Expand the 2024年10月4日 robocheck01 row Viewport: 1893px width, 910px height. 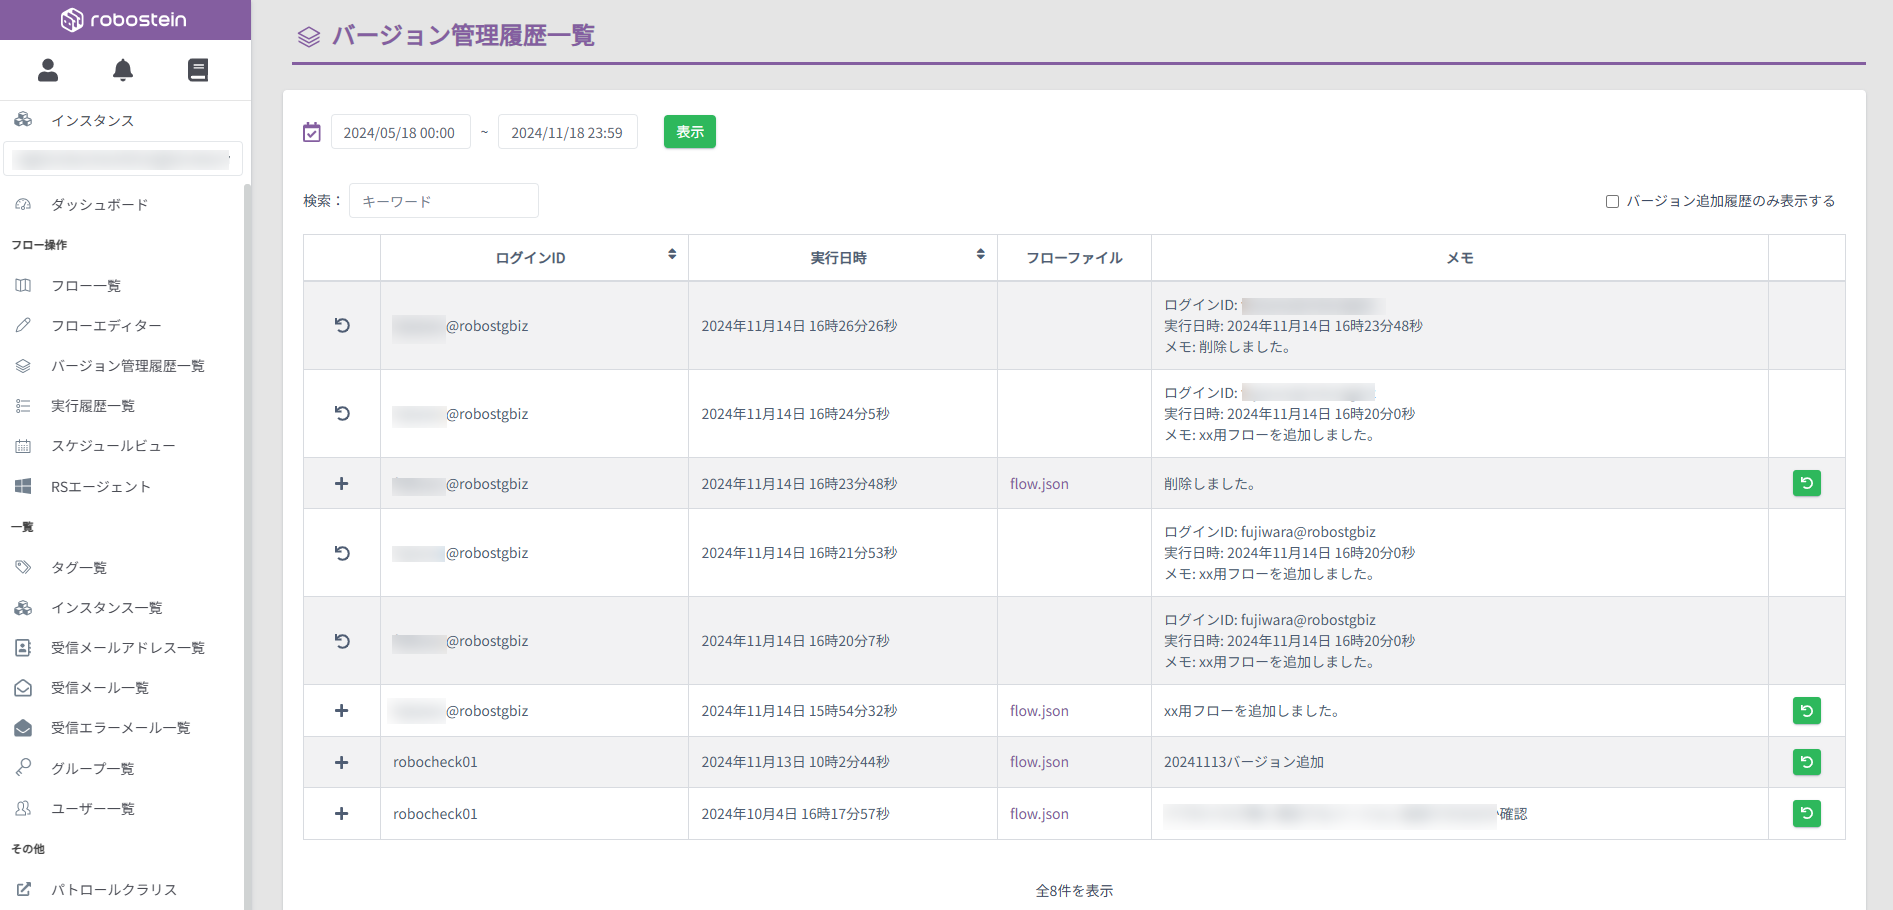click(x=342, y=814)
